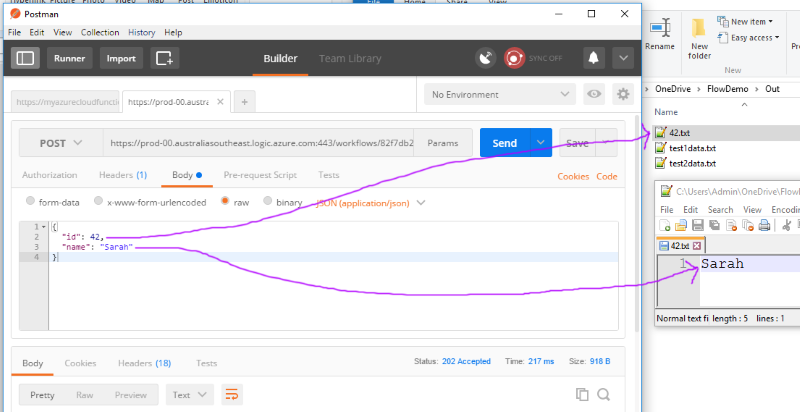800x412 pixels.
Task: Click the request URL field
Action: coord(259,143)
